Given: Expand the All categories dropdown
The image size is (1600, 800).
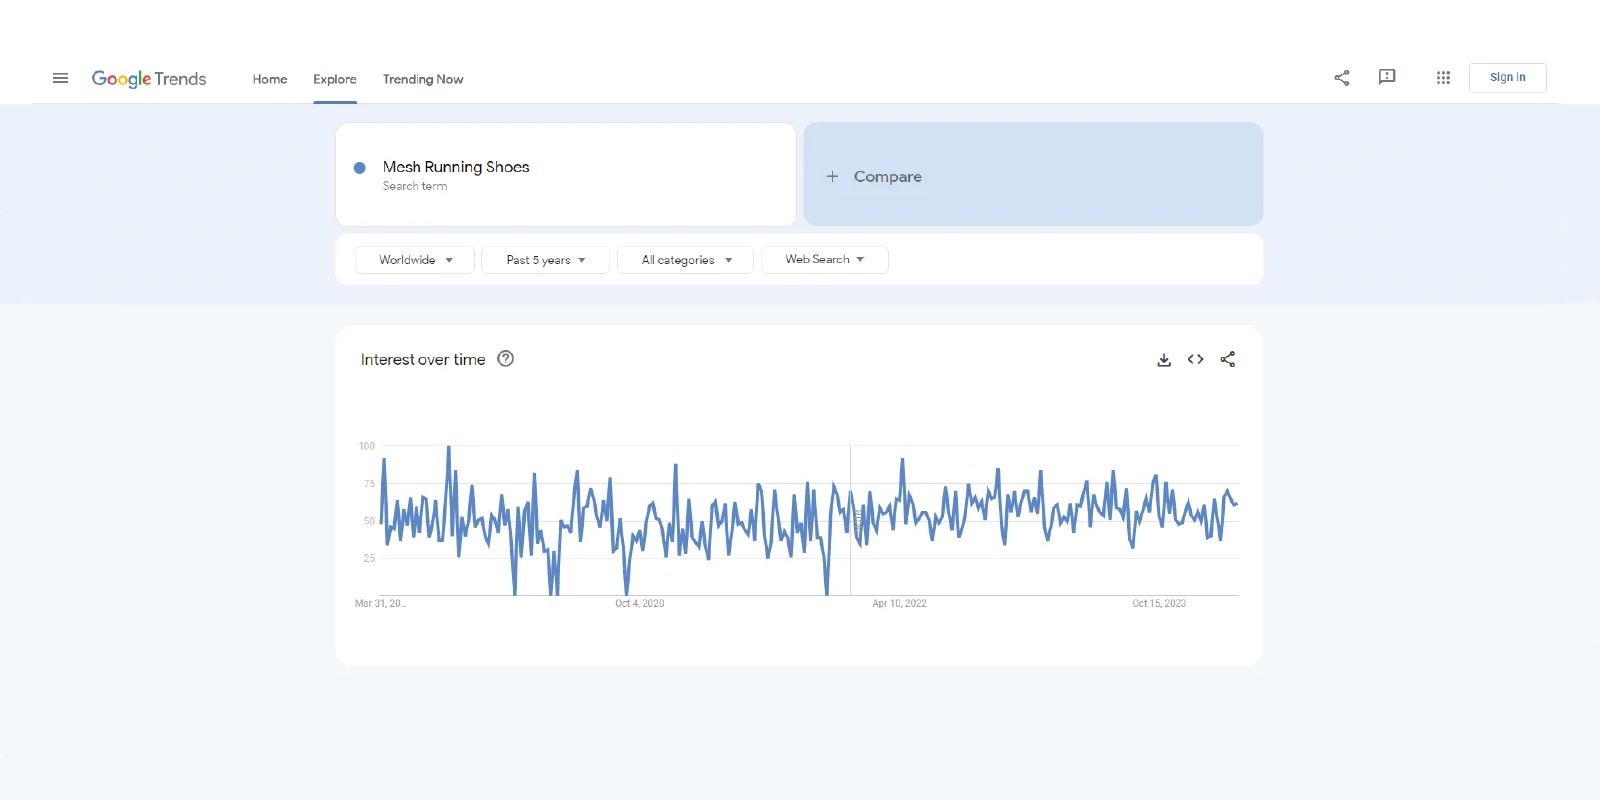Looking at the screenshot, I should coord(686,260).
